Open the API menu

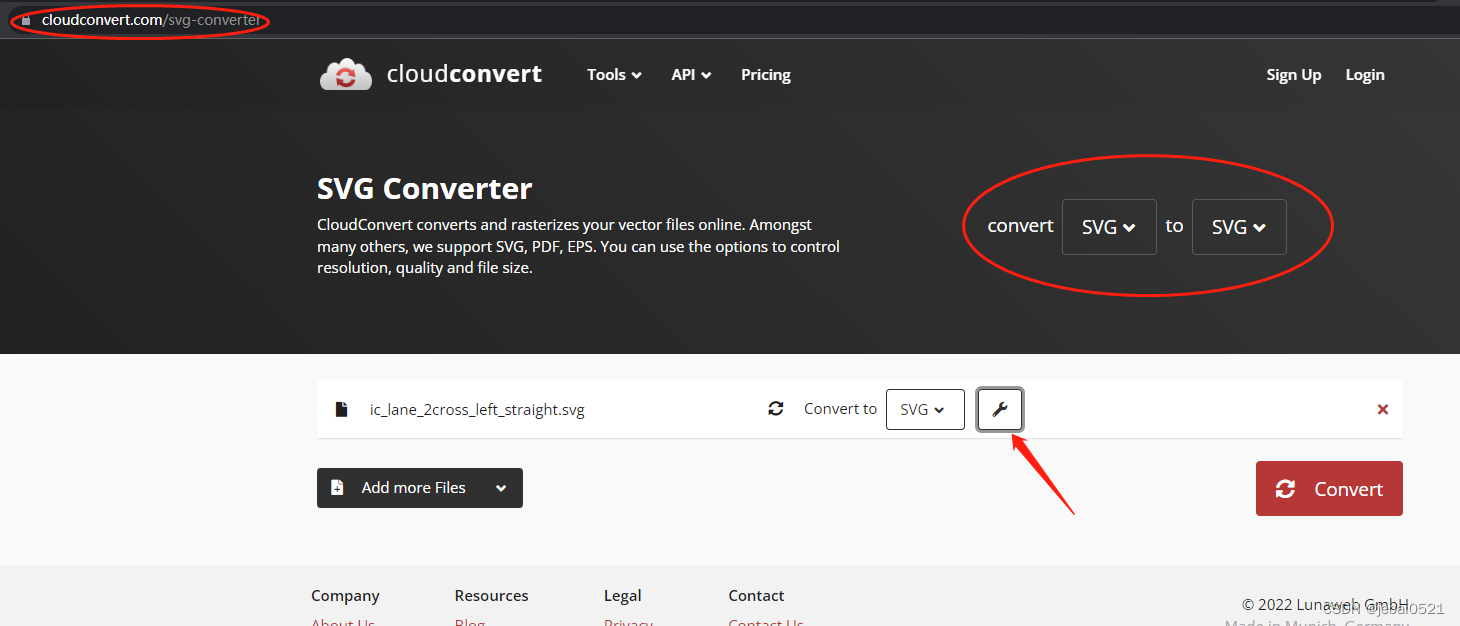(x=691, y=75)
